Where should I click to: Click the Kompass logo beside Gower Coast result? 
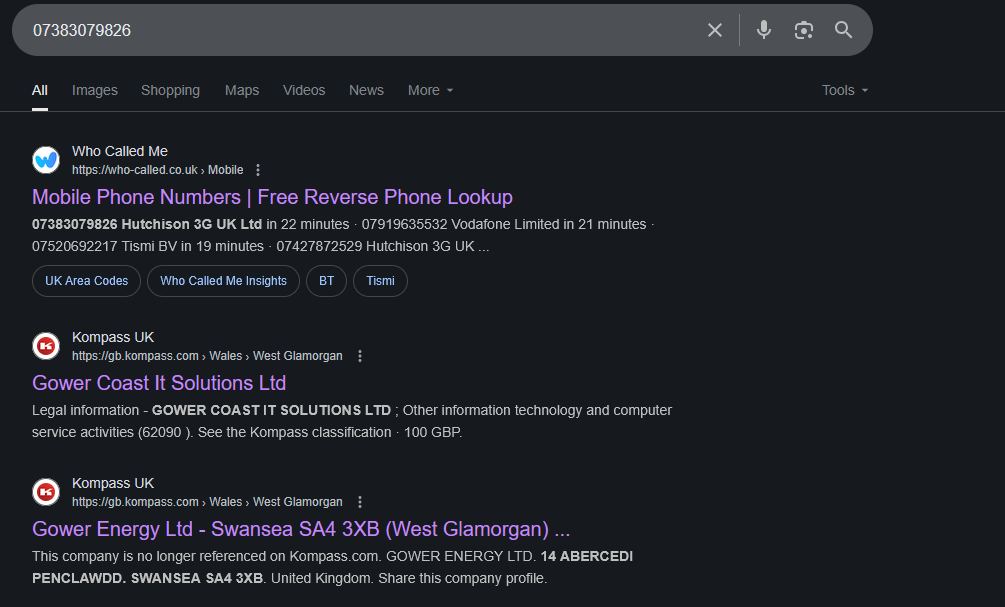pos(46,346)
